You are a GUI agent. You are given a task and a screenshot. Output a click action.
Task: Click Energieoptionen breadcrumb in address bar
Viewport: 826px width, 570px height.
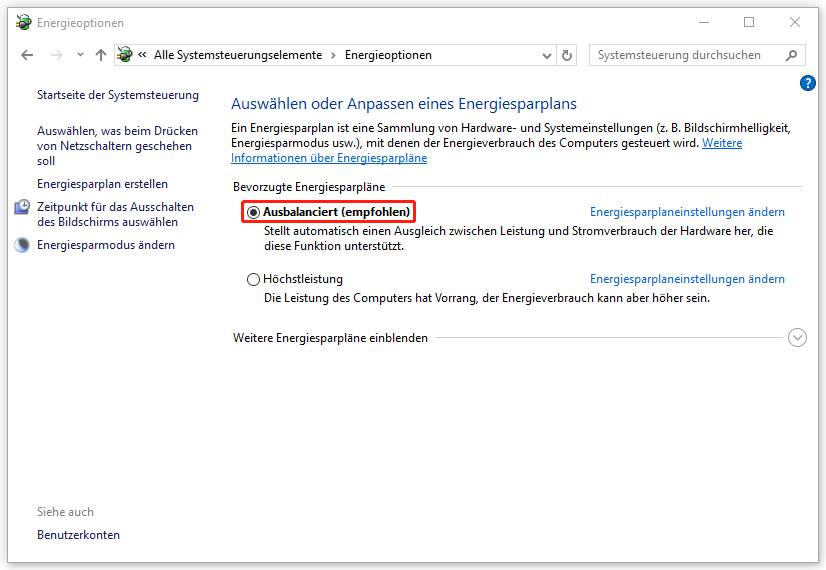pos(388,55)
